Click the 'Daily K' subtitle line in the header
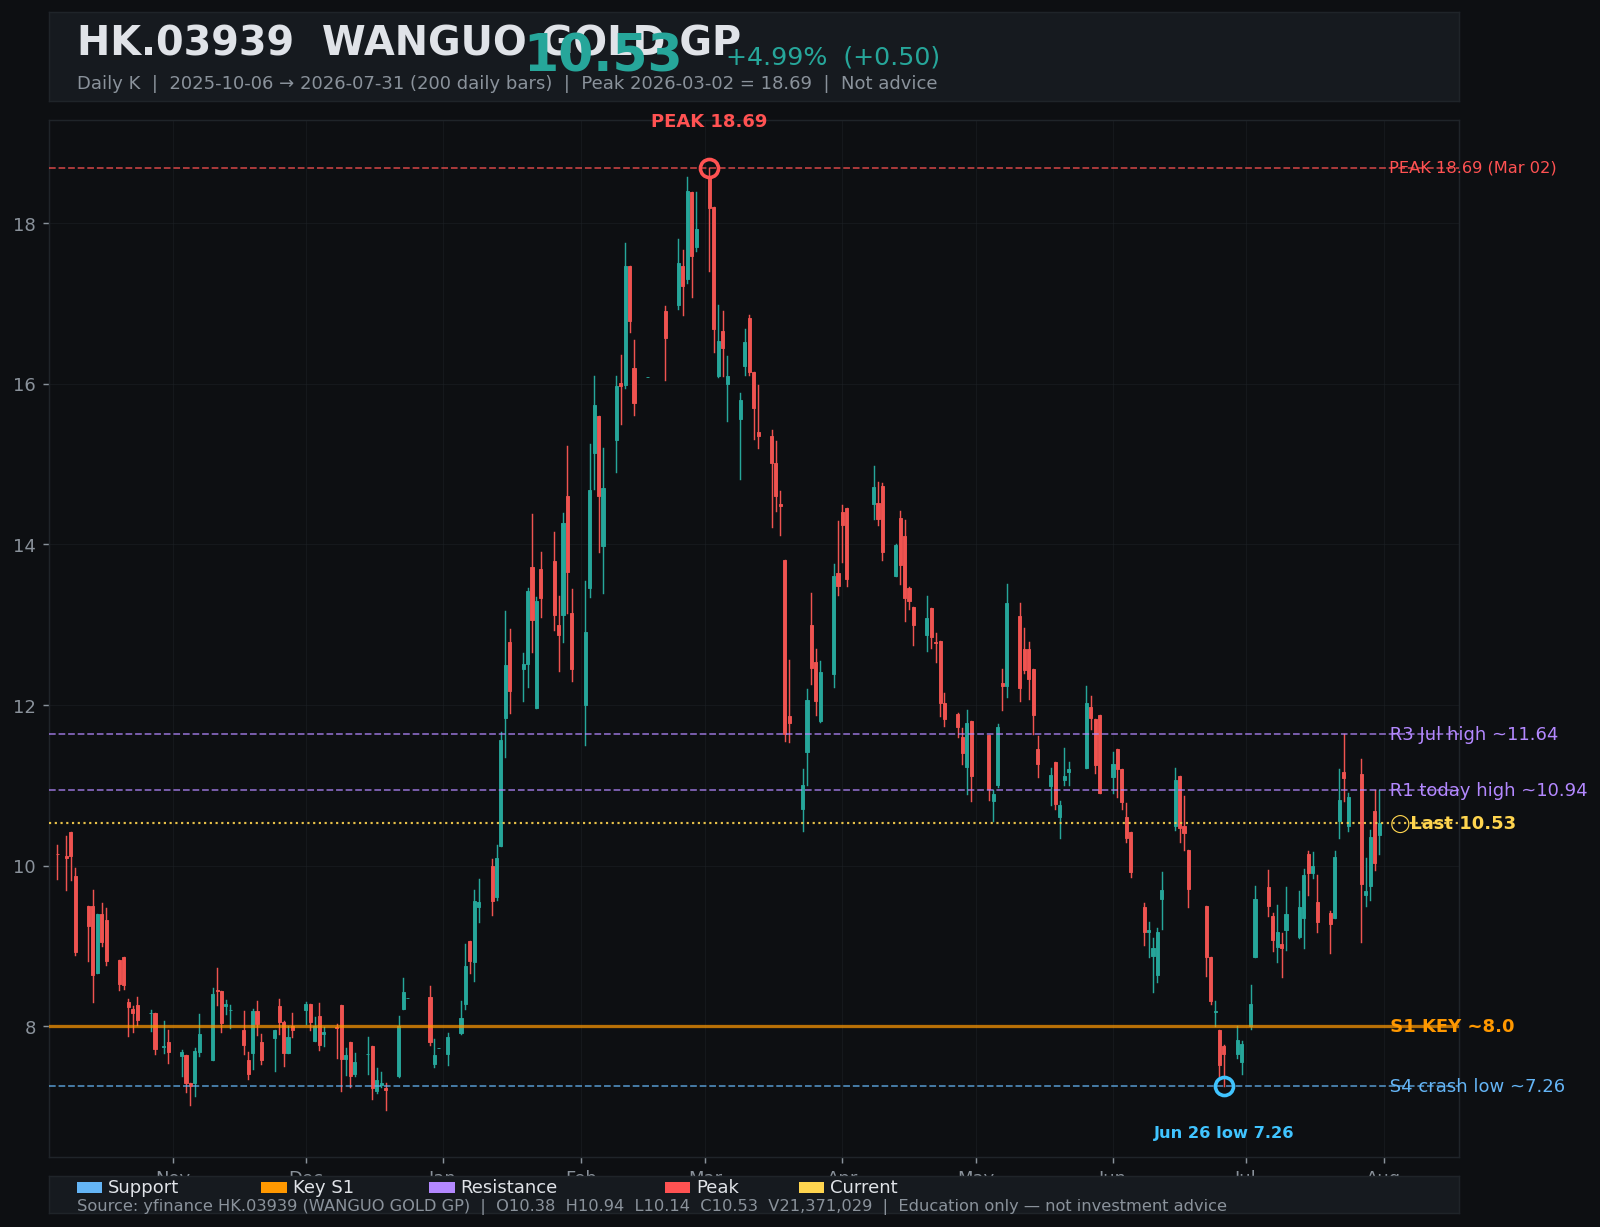Image resolution: width=1600 pixels, height=1227 pixels. (507, 83)
